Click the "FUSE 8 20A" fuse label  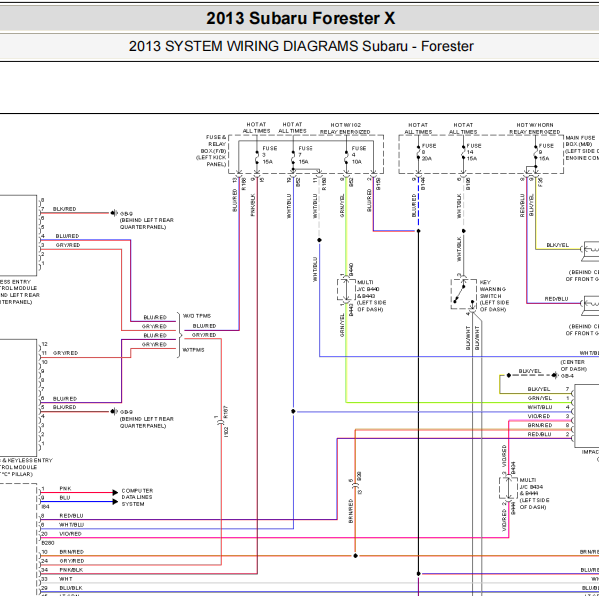[429, 152]
